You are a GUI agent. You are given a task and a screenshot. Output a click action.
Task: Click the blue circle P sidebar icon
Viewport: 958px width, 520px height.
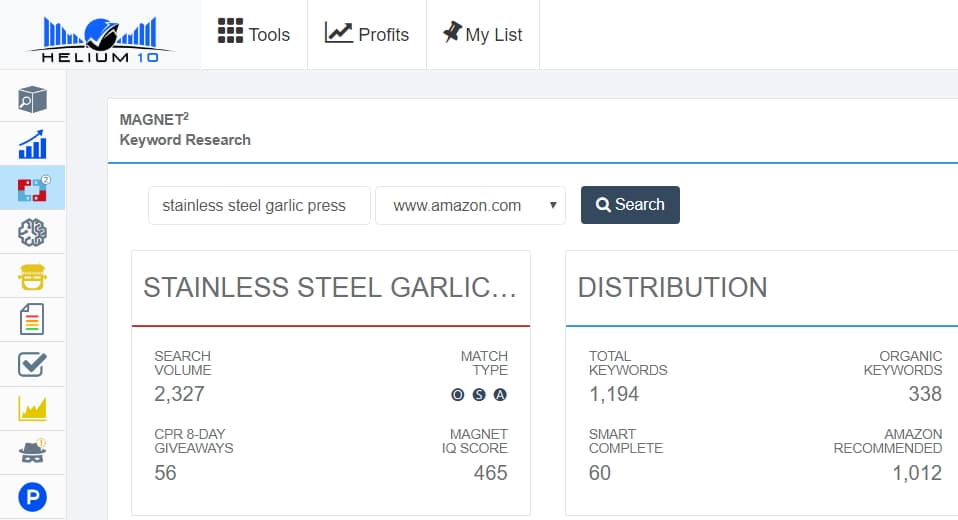pos(32,496)
